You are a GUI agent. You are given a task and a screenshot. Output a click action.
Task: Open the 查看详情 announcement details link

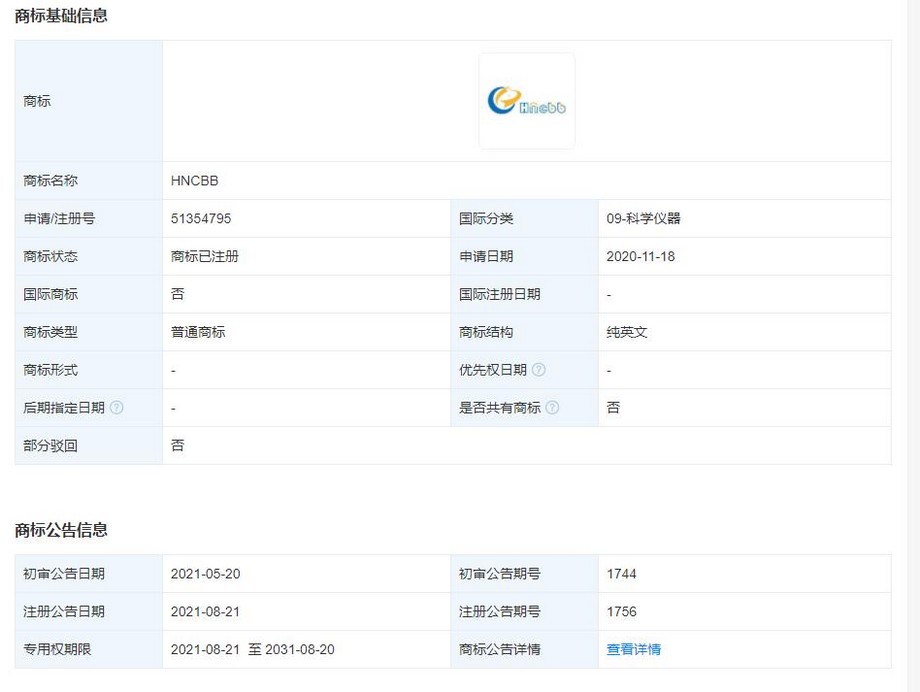pyautogui.click(x=633, y=649)
